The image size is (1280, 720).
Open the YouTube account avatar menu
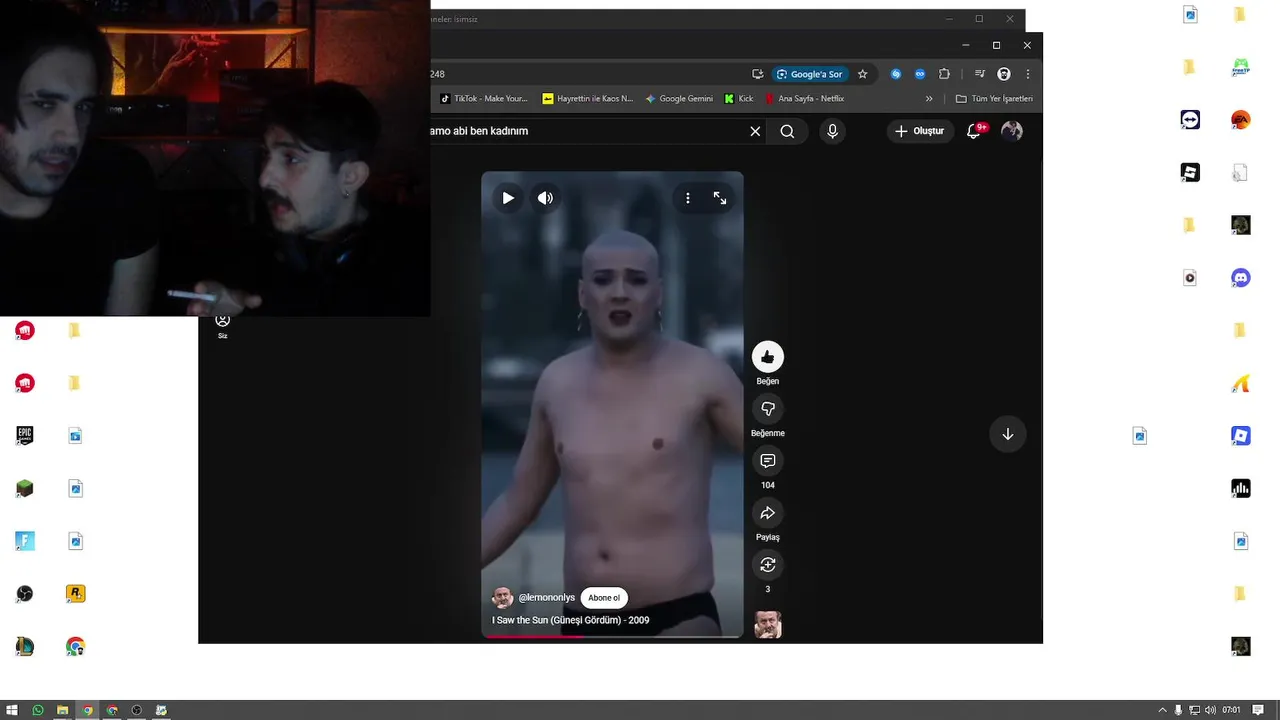point(1012,131)
